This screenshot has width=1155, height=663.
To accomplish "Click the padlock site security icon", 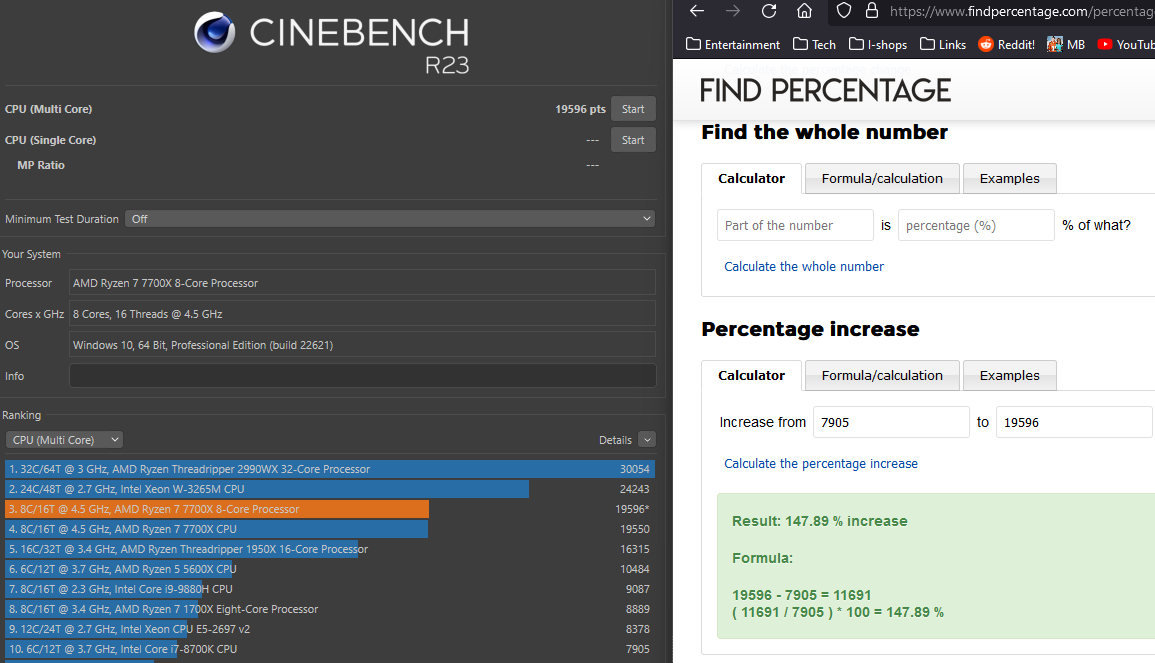I will [872, 11].
